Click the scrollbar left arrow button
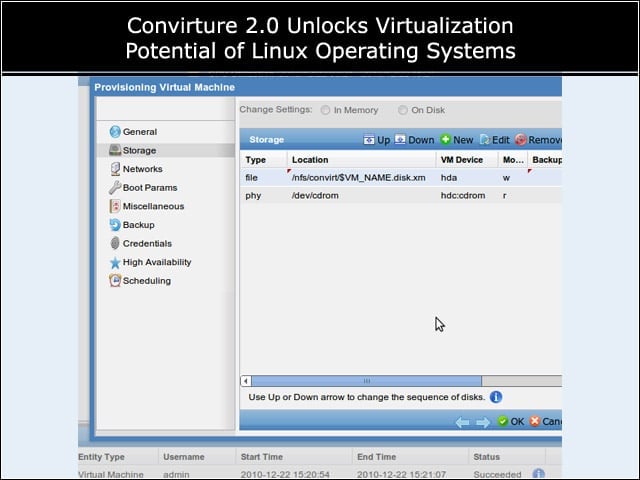 246,381
